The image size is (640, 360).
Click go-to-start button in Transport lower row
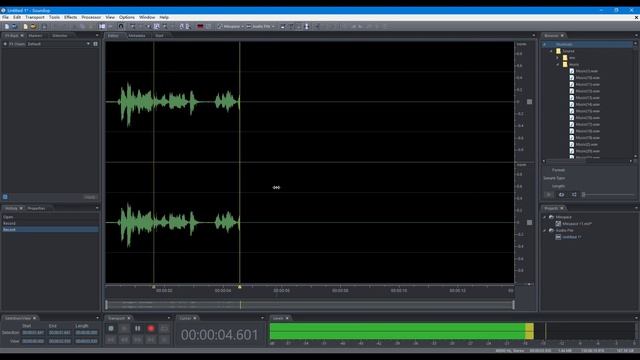pyautogui.click(x=111, y=340)
